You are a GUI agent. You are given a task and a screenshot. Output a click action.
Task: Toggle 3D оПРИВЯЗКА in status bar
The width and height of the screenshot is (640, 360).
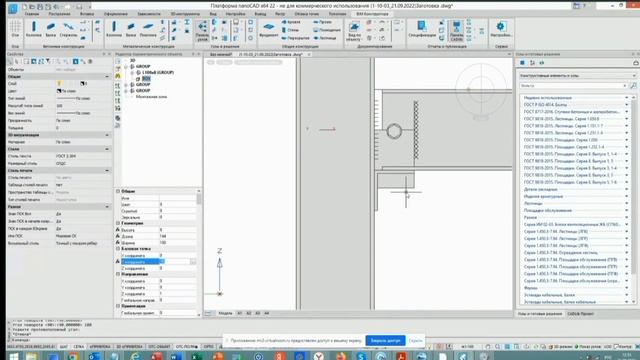129,347
